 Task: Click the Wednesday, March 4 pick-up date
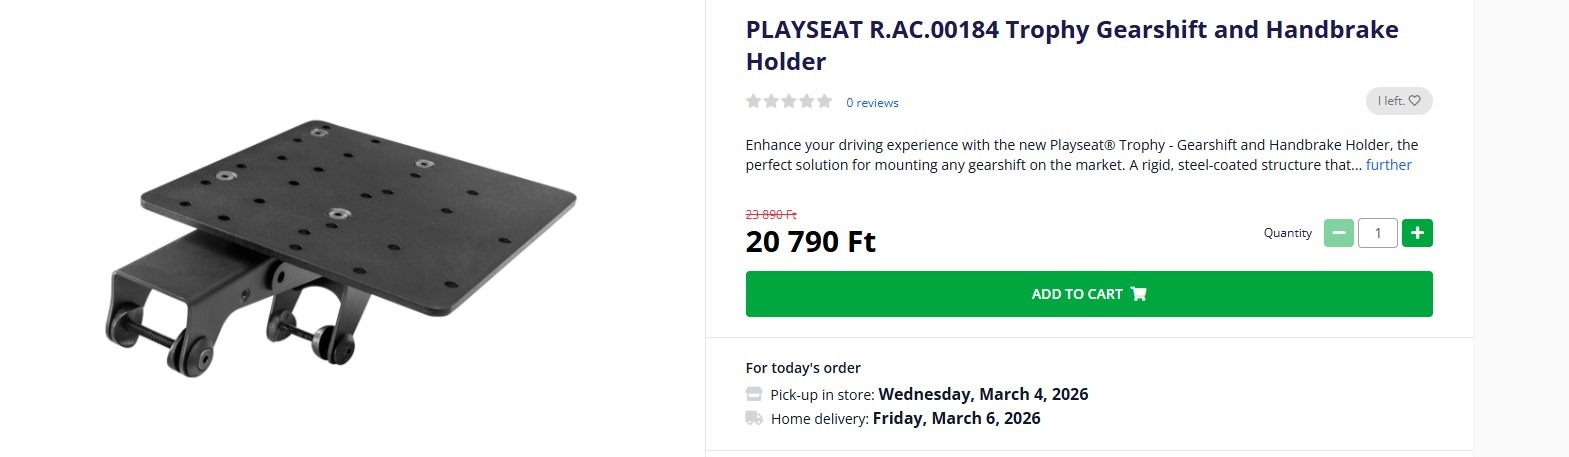pyautogui.click(x=983, y=394)
